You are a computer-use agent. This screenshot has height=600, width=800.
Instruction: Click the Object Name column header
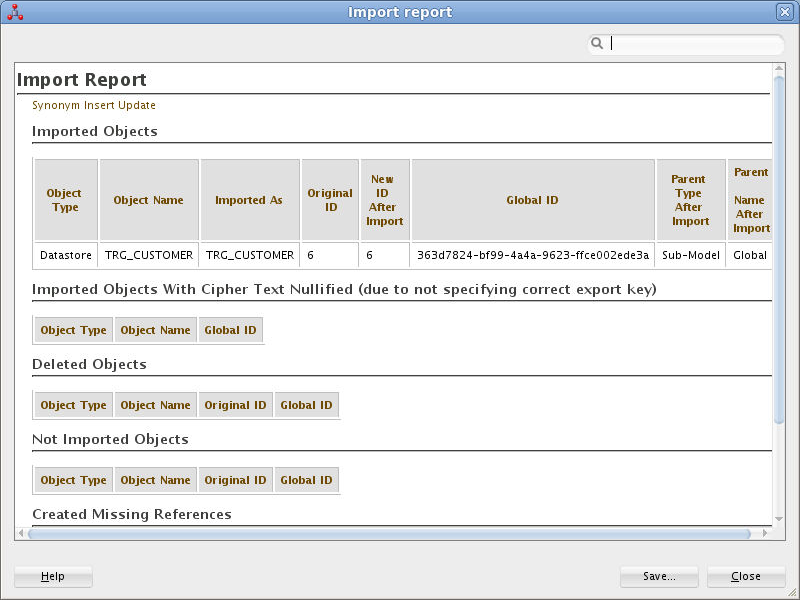click(x=148, y=198)
